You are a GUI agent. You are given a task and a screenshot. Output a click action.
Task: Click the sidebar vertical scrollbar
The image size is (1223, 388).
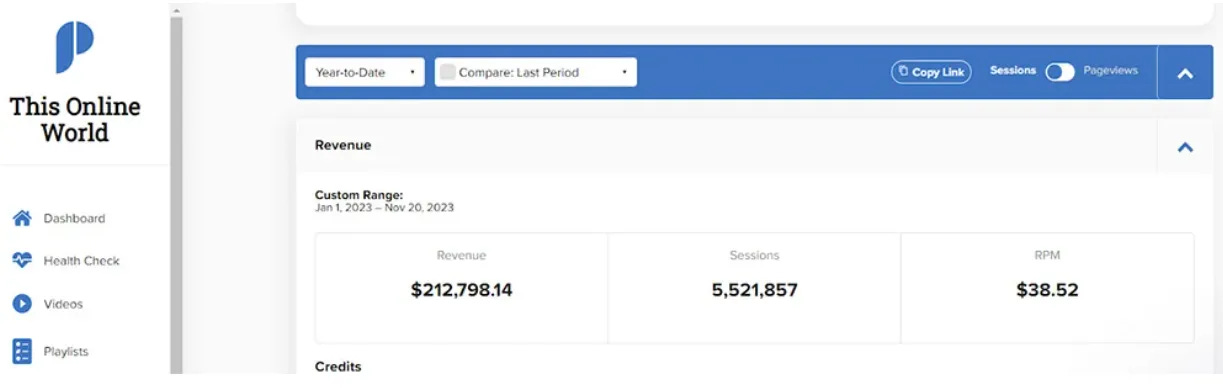pyautogui.click(x=176, y=194)
